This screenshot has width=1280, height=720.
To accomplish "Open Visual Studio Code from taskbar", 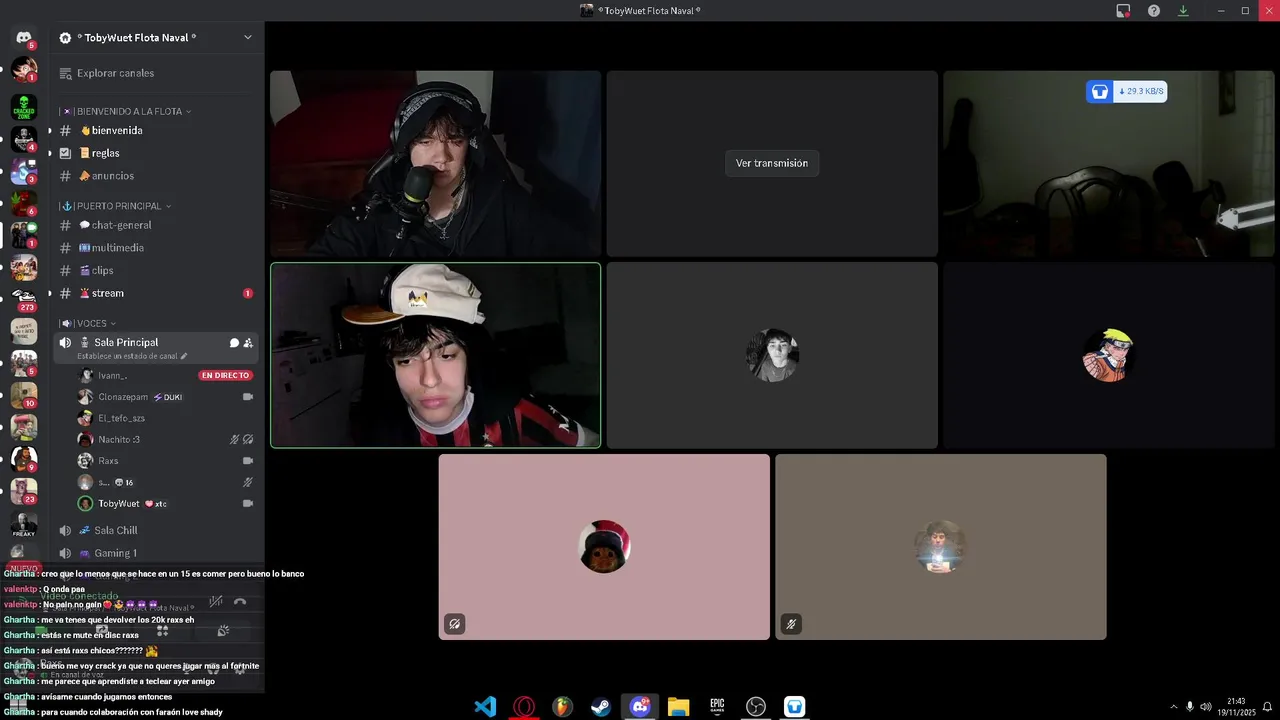I will (x=485, y=707).
